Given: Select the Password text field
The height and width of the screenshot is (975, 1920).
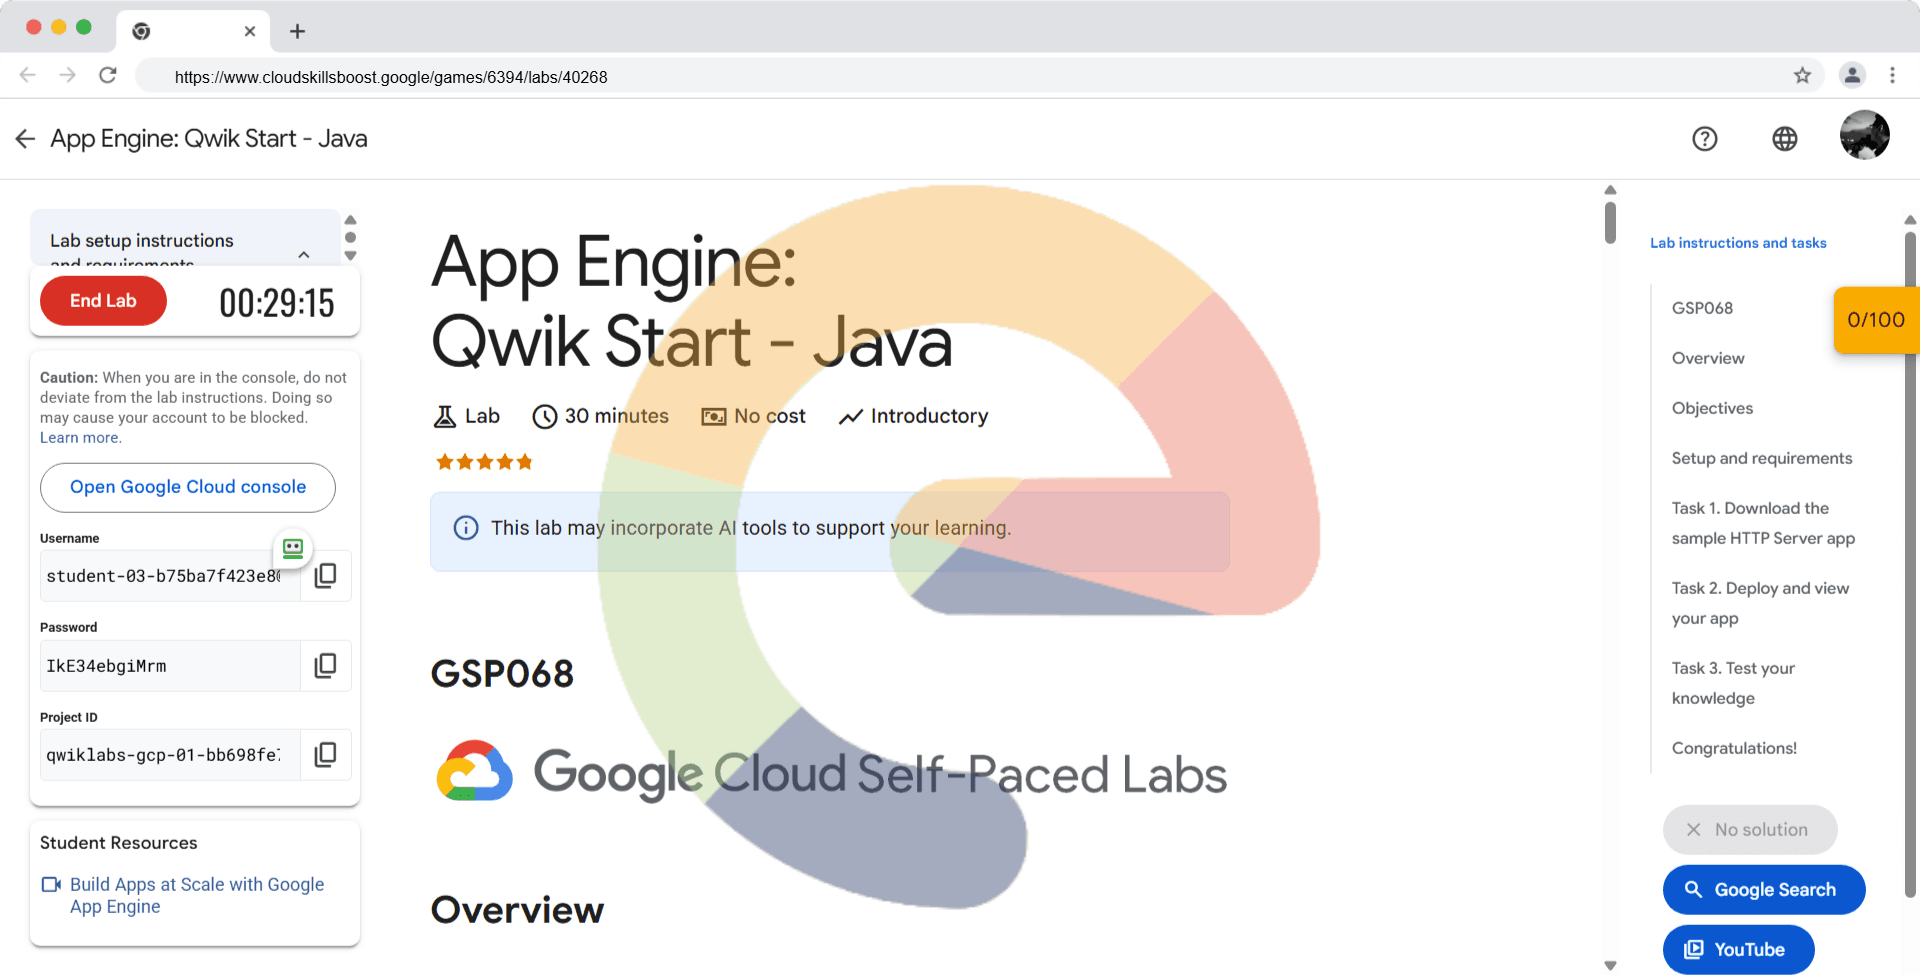Looking at the screenshot, I should 170,666.
